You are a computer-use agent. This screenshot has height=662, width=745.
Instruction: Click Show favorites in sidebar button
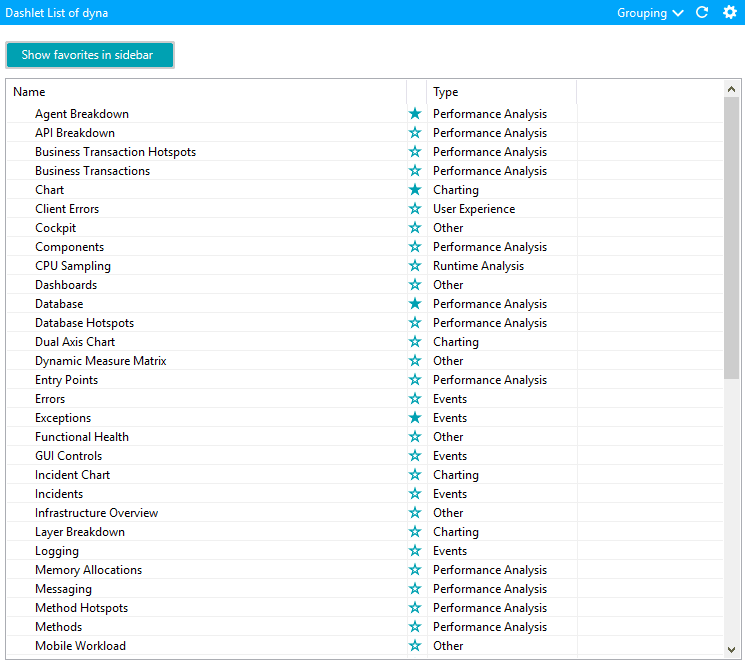pyautogui.click(x=90, y=55)
